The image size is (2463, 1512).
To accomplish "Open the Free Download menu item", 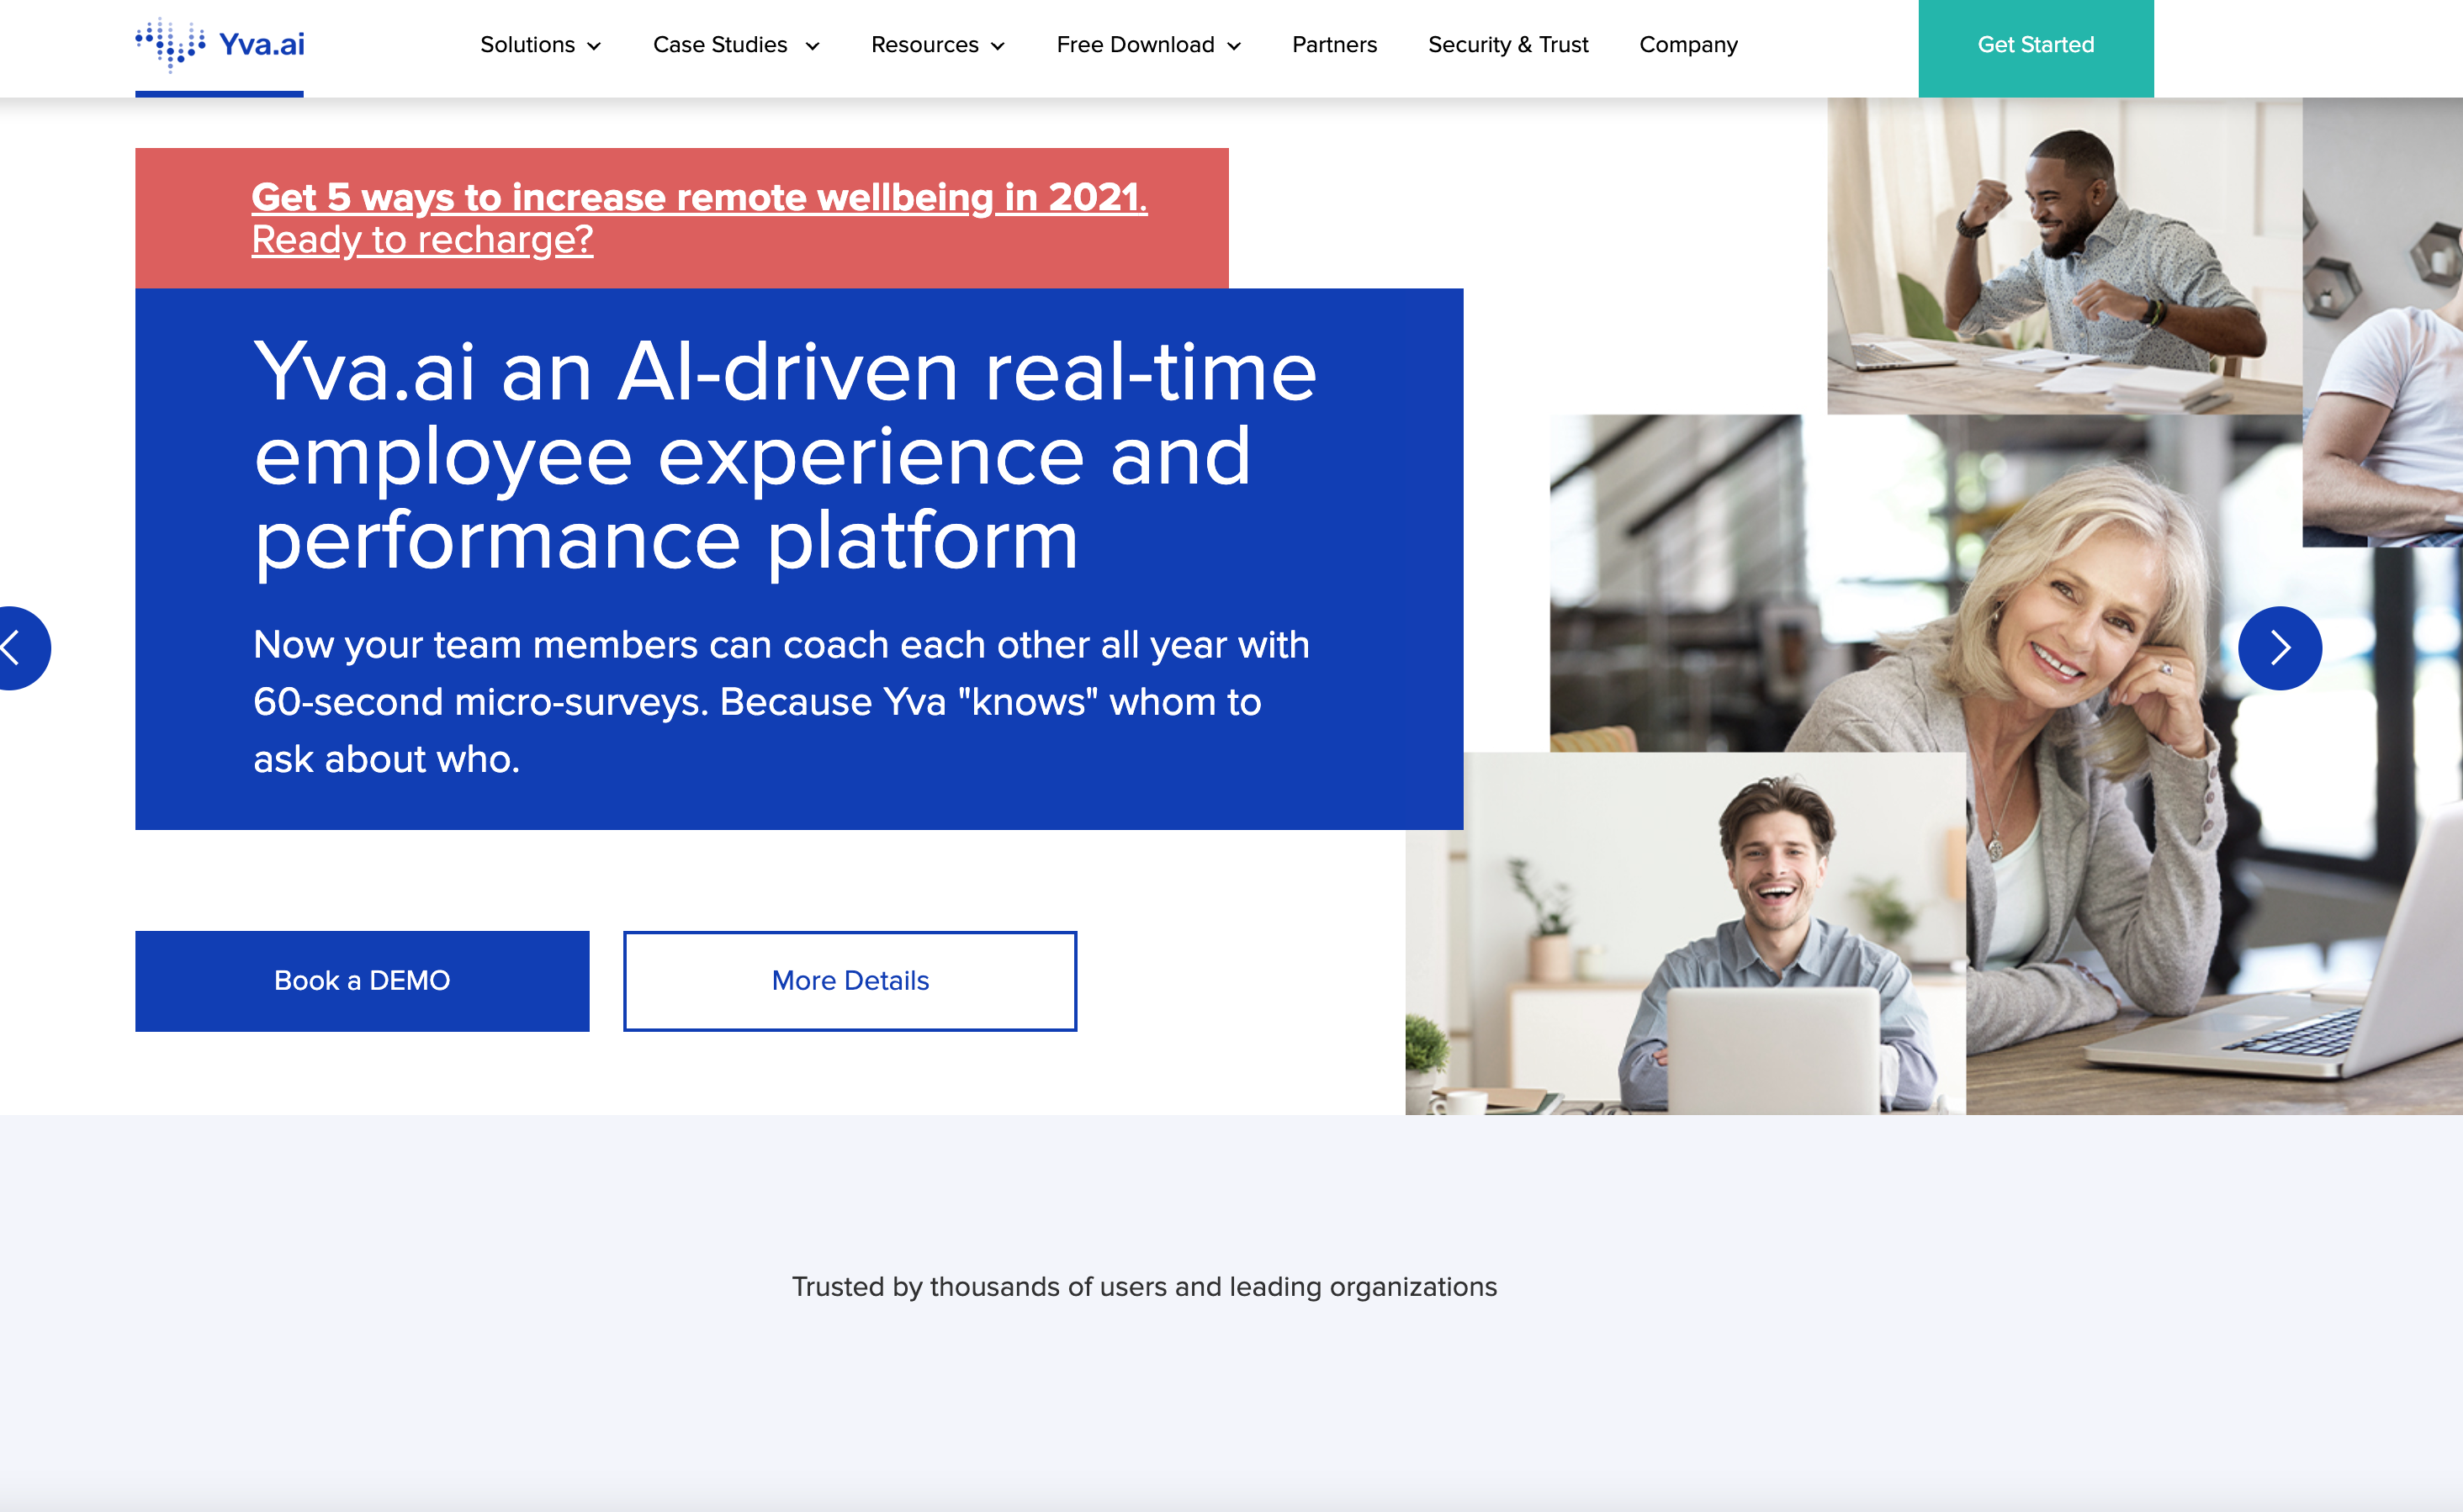I will point(1135,45).
